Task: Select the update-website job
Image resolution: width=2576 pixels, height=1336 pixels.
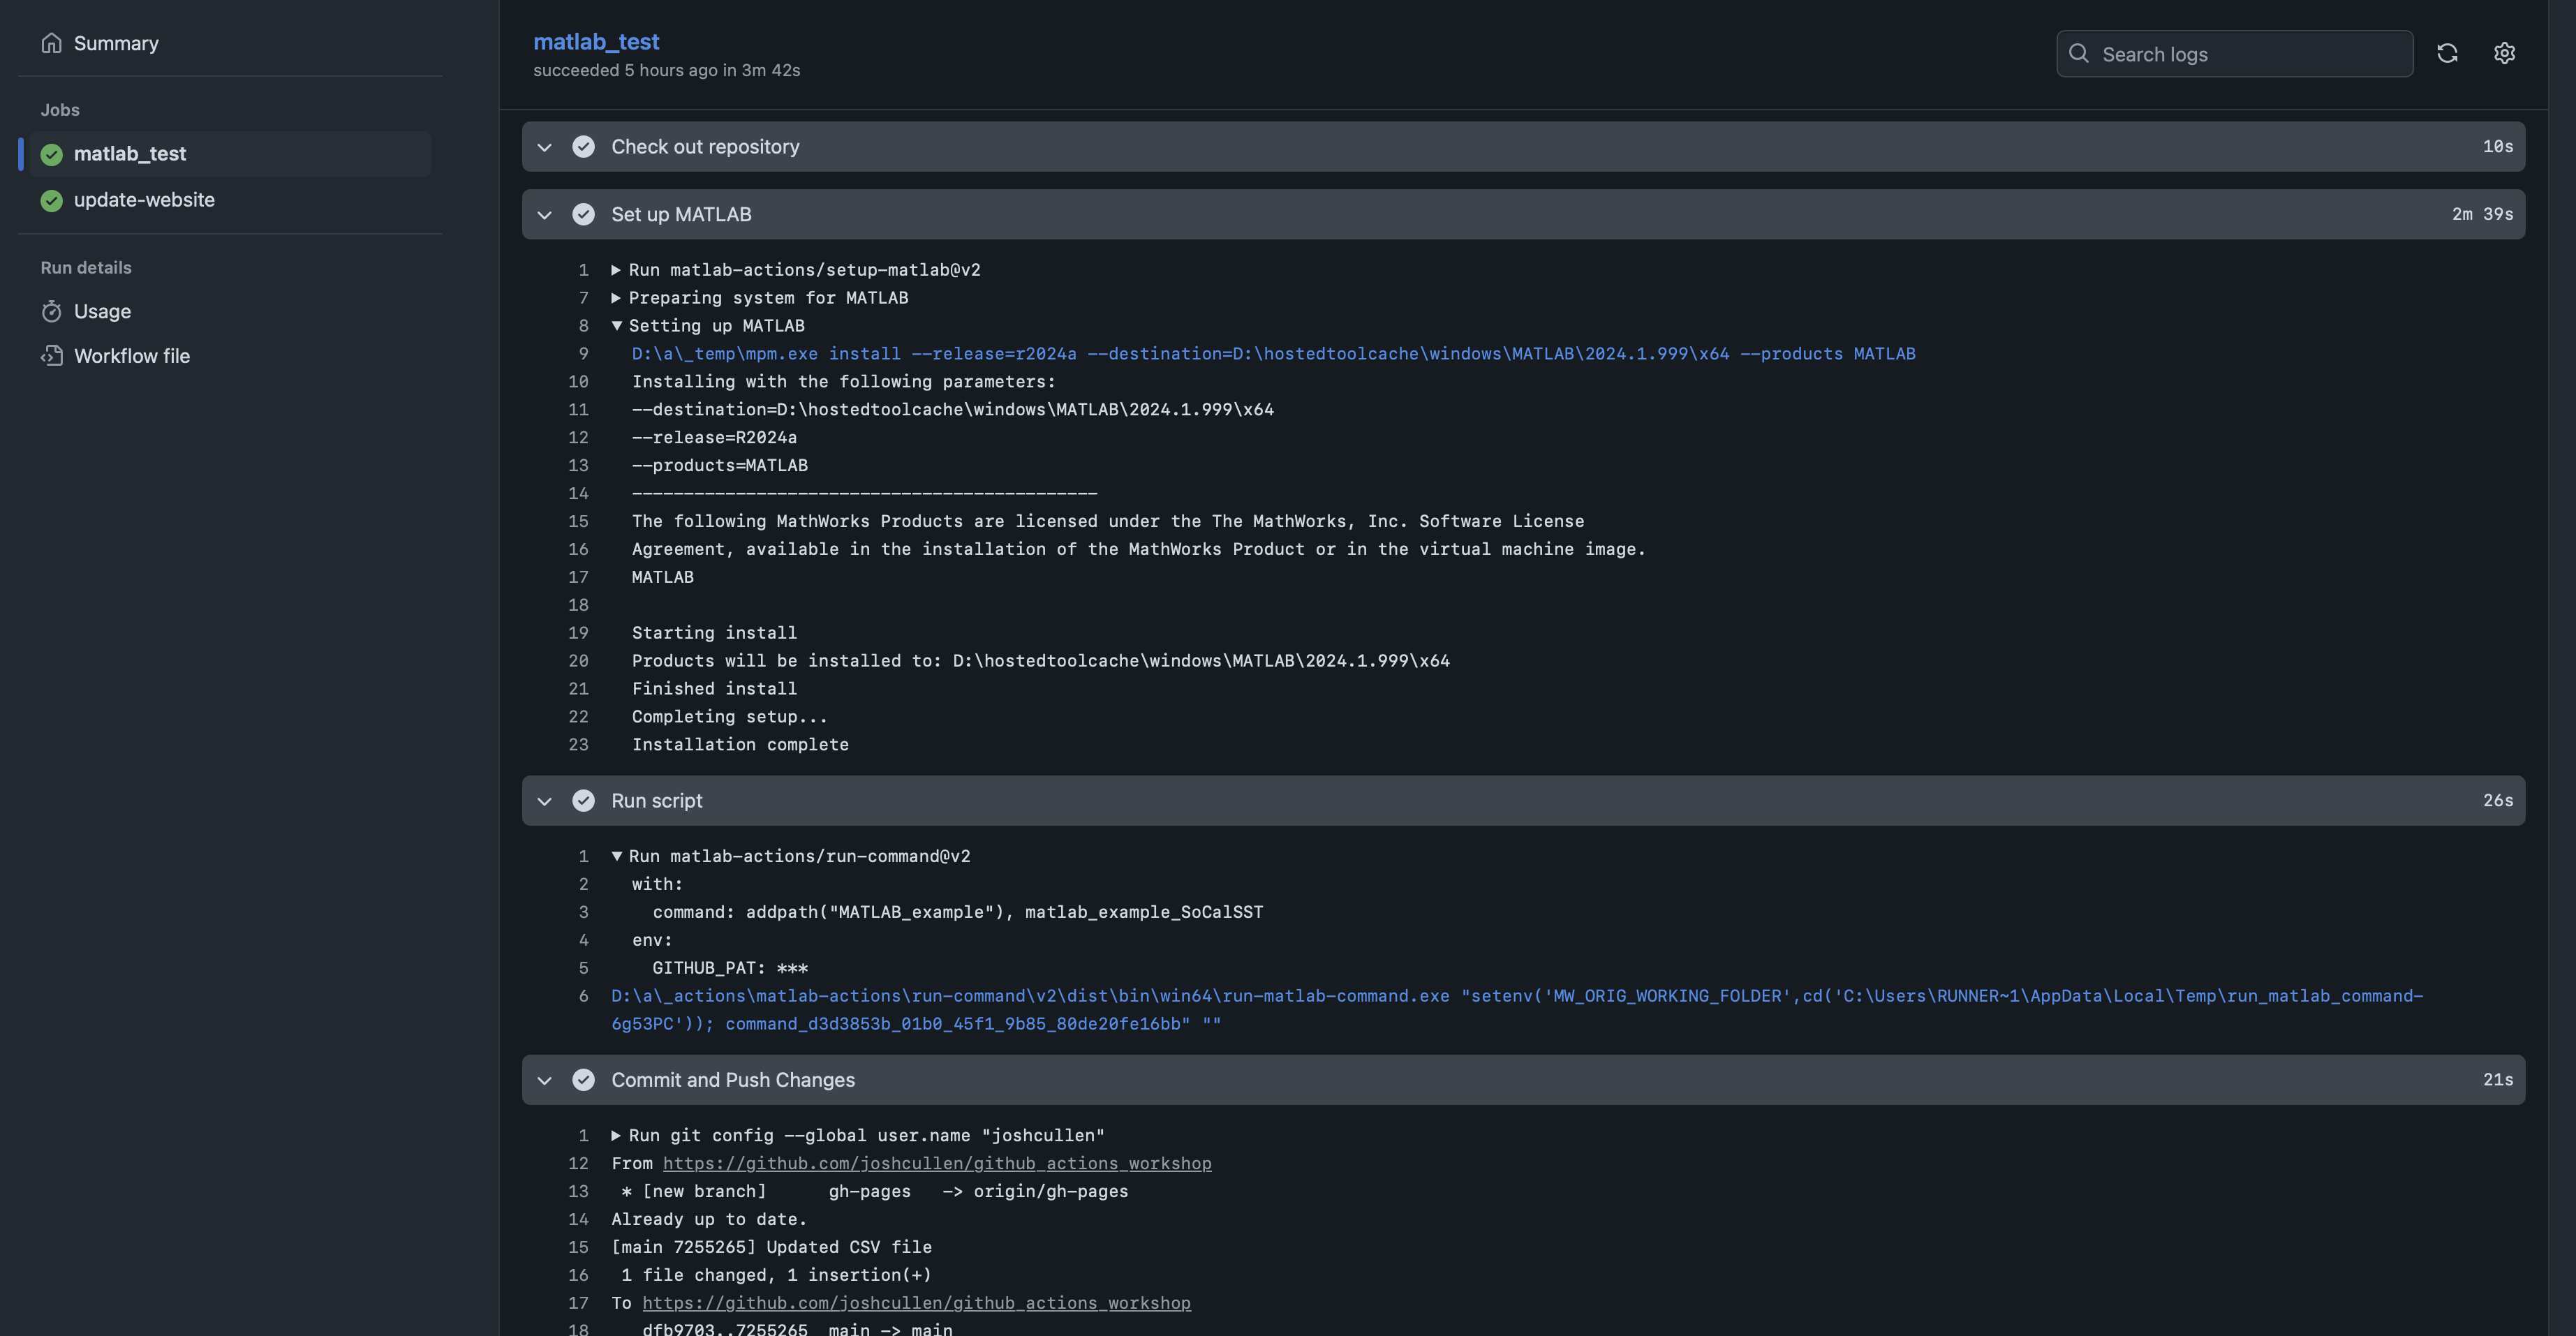Action: [x=144, y=200]
